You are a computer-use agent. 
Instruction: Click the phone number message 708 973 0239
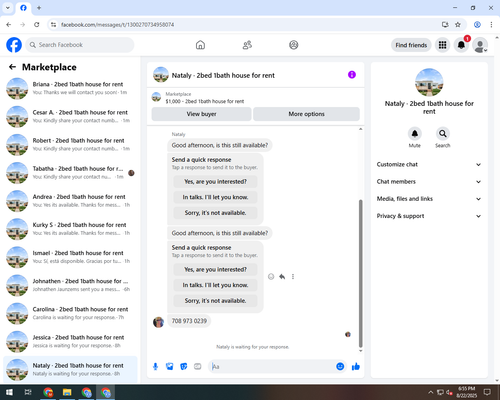coord(189,321)
